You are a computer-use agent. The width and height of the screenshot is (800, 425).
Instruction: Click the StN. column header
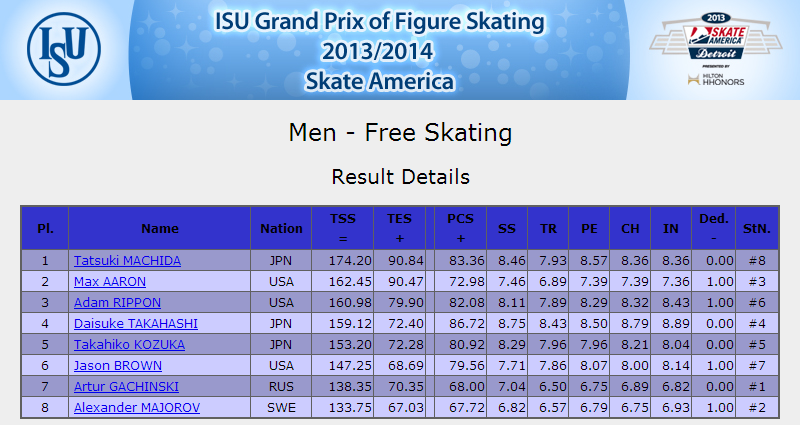[757, 228]
